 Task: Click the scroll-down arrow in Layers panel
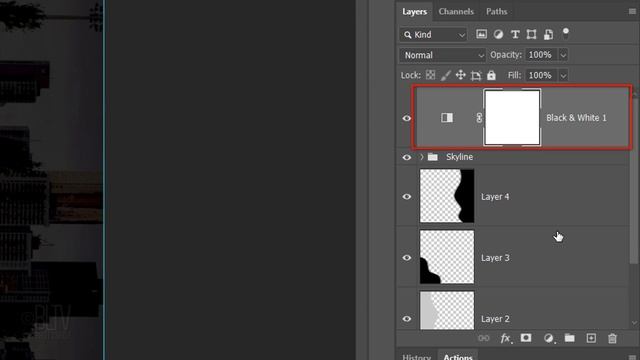point(634,323)
